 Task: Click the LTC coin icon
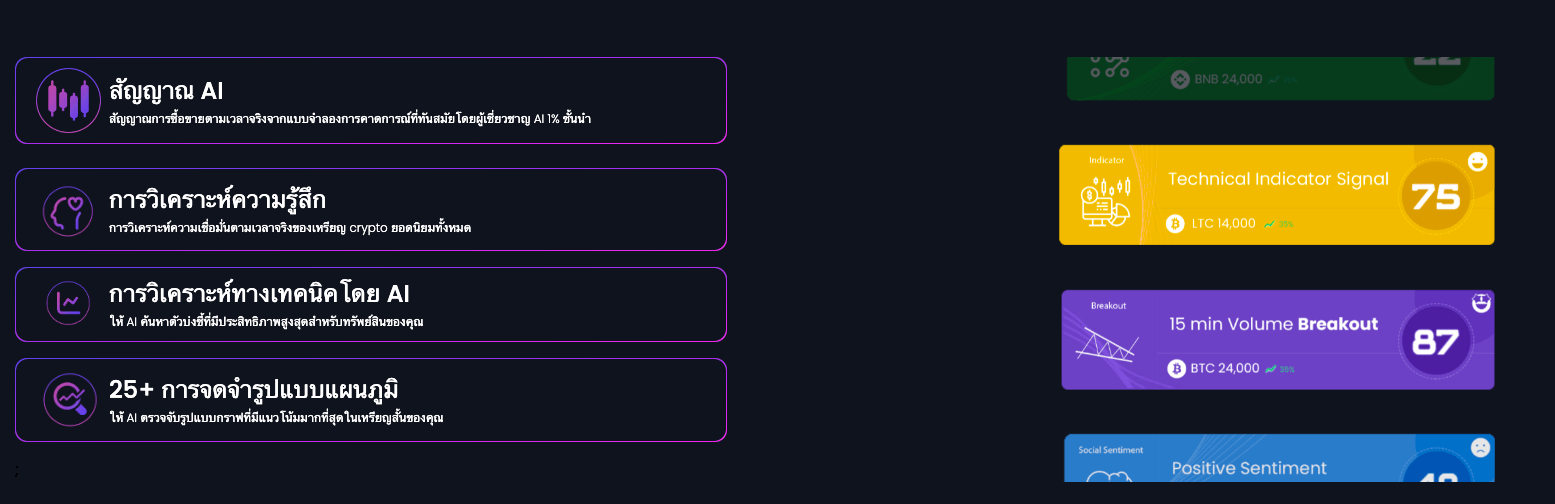(x=1176, y=224)
